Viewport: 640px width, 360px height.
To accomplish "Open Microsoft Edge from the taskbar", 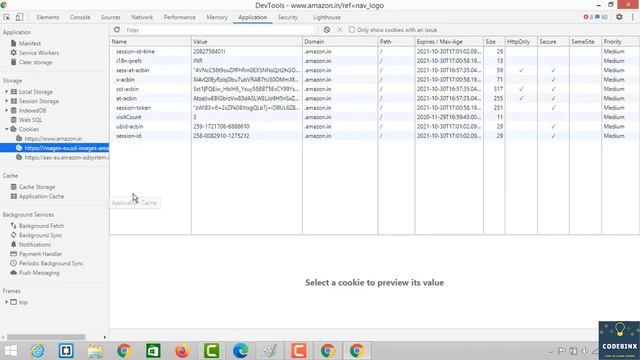I will pos(240,351).
